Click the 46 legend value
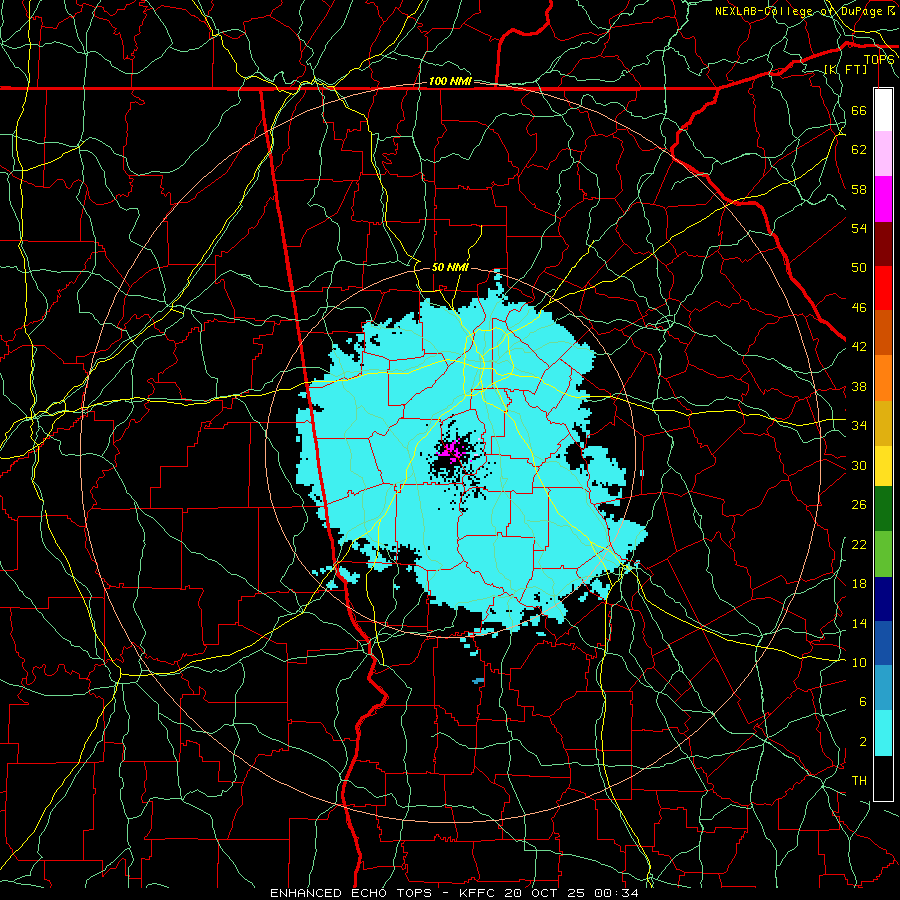The image size is (900, 900). (859, 308)
